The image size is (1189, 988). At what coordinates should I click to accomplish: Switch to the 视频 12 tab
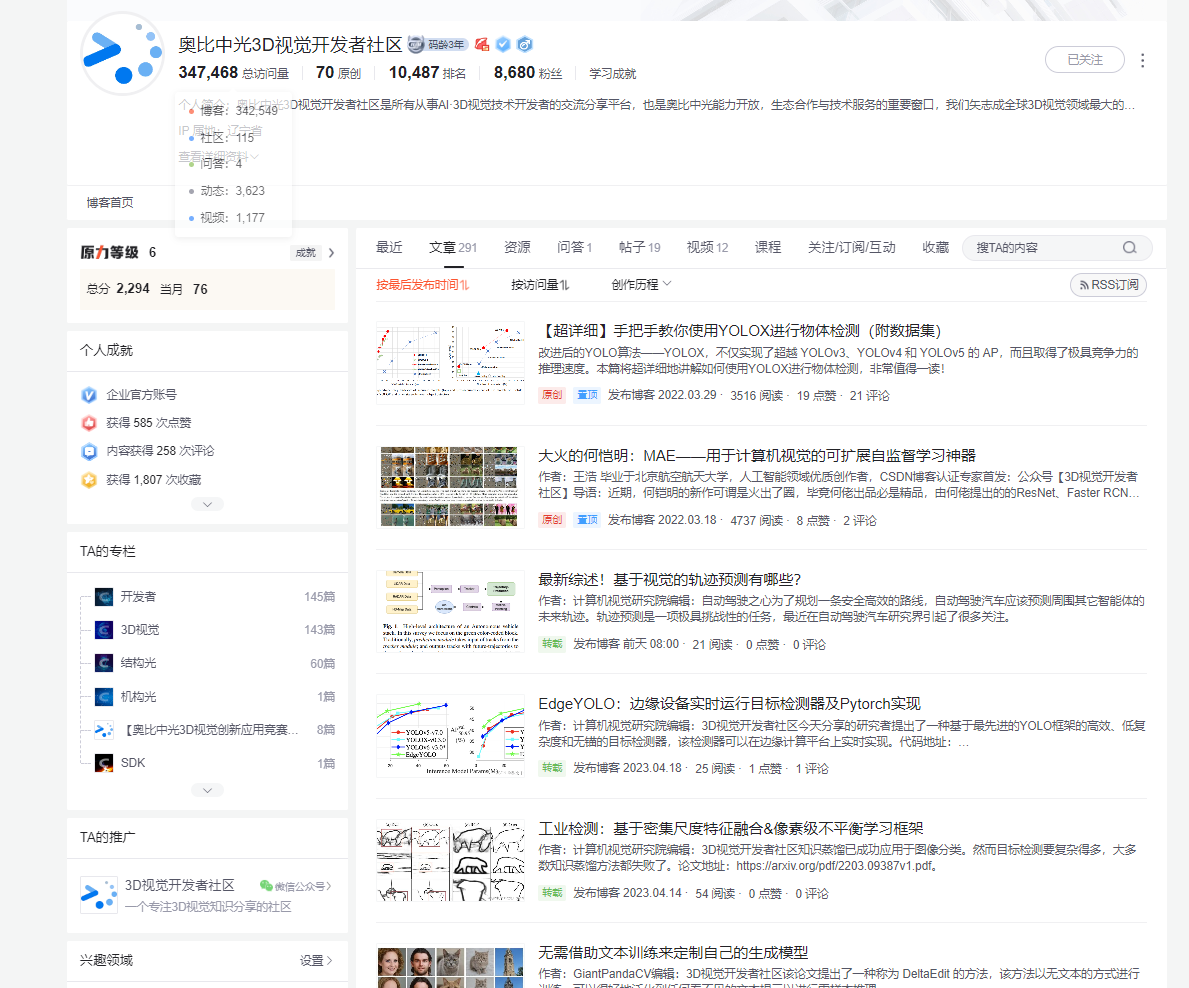tap(707, 247)
